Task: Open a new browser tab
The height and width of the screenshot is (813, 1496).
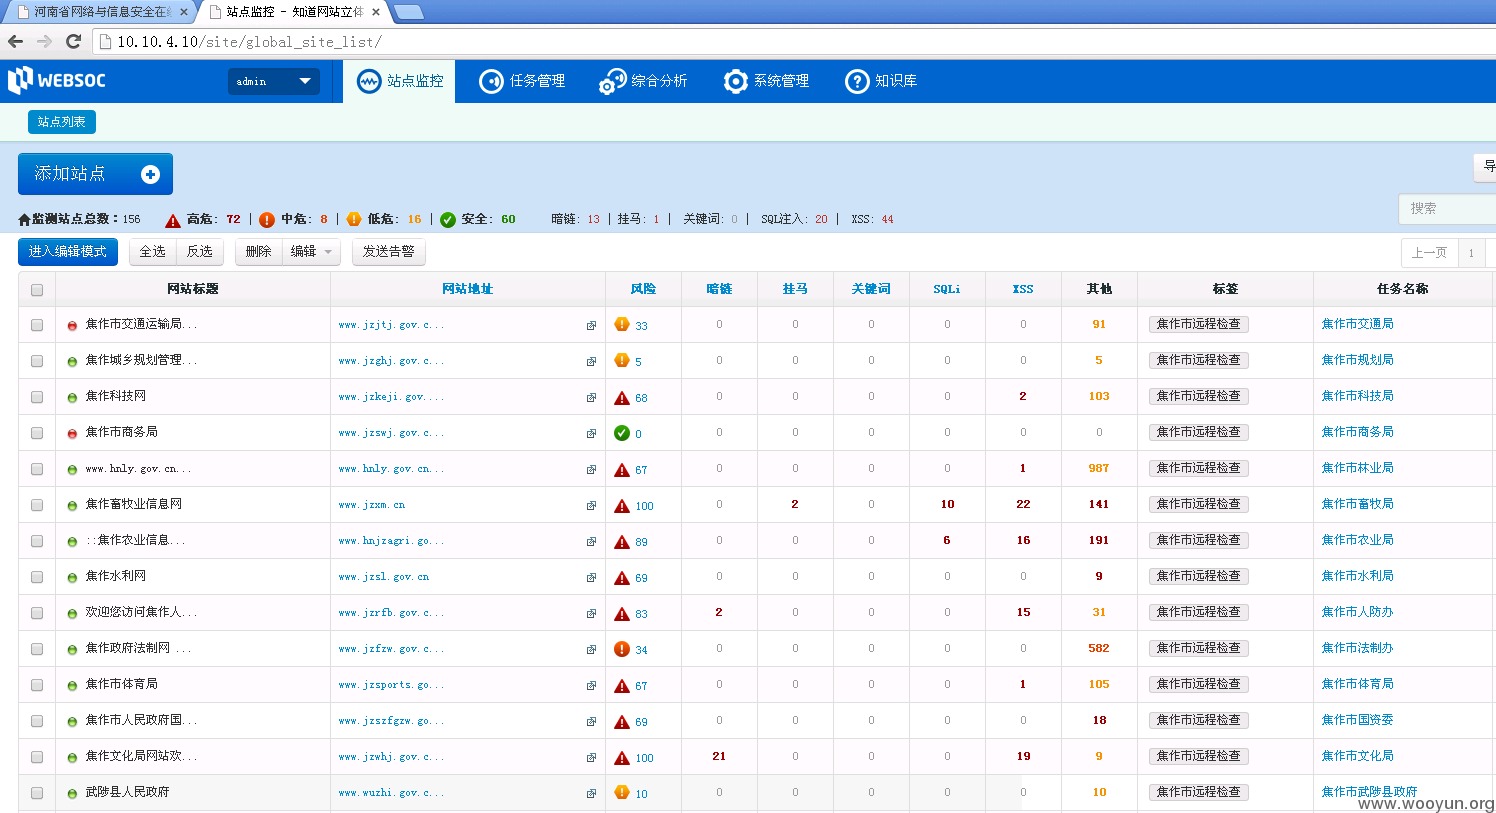Action: (408, 12)
